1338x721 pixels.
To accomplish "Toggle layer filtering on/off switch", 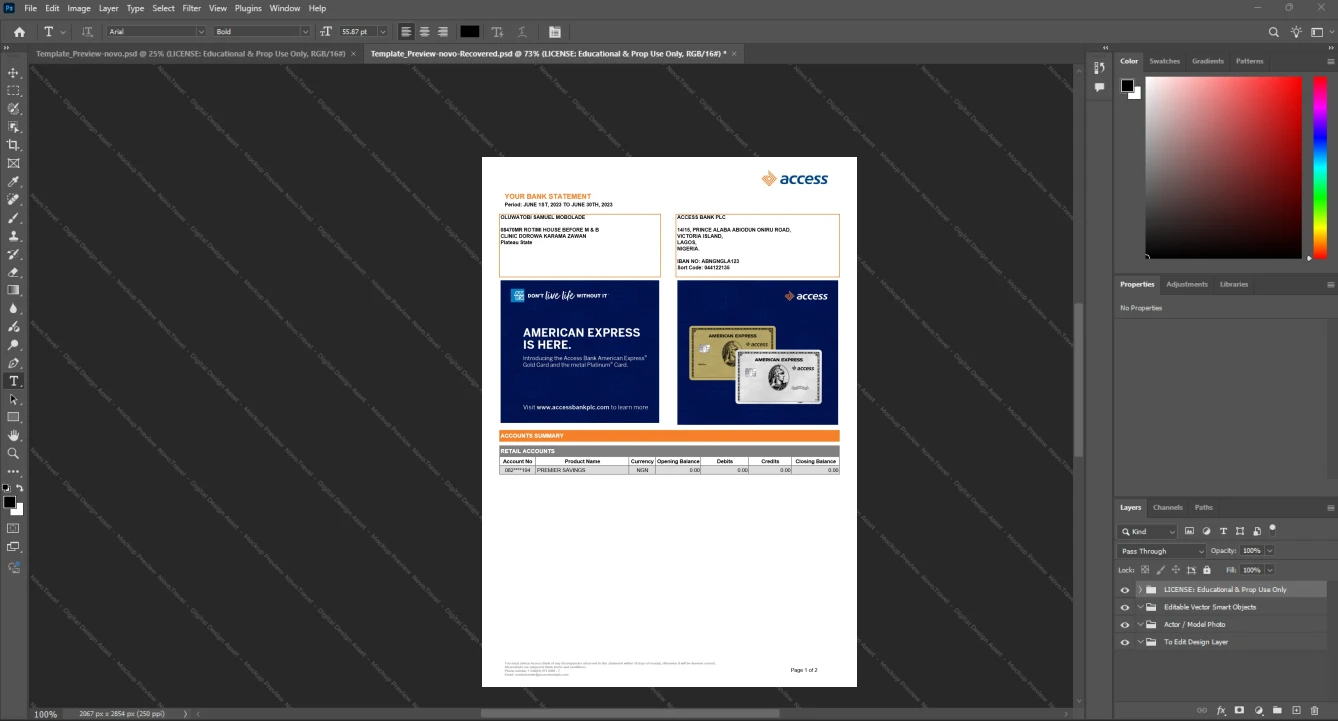I will [1272, 528].
